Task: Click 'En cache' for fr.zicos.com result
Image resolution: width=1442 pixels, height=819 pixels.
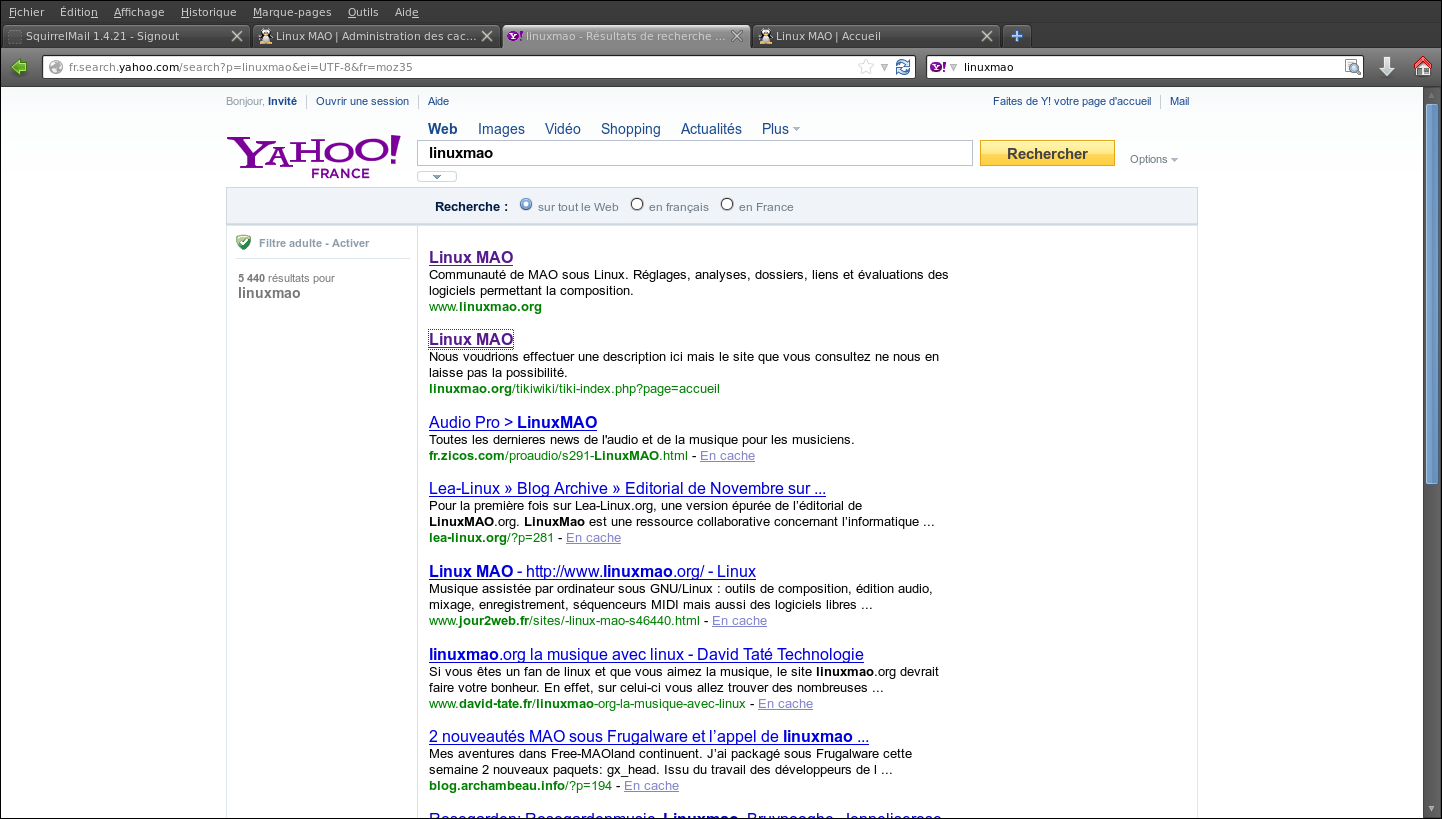Action: 727,455
